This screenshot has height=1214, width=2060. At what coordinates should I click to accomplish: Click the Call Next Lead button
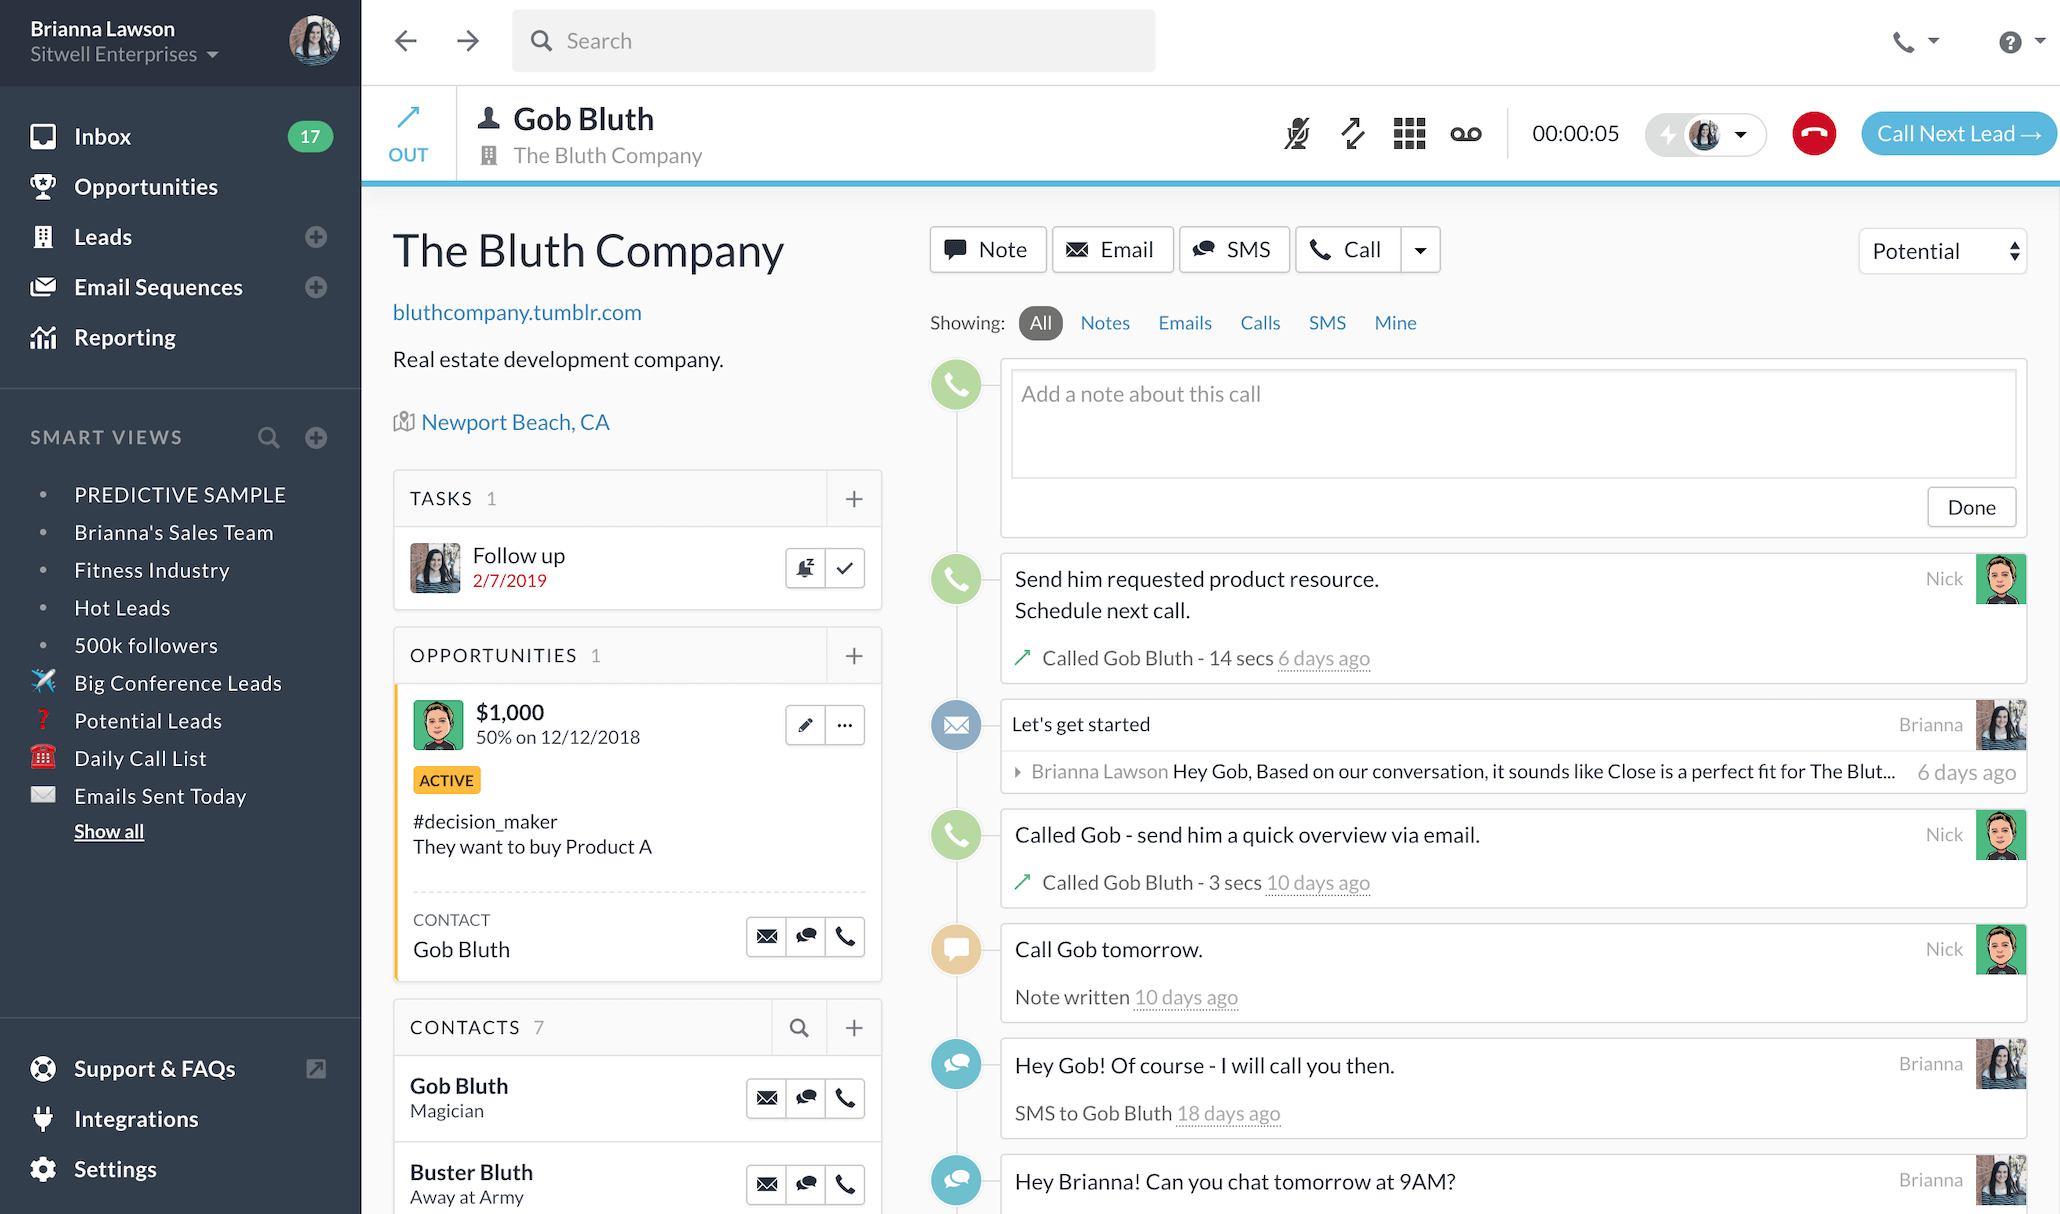pyautogui.click(x=1956, y=133)
